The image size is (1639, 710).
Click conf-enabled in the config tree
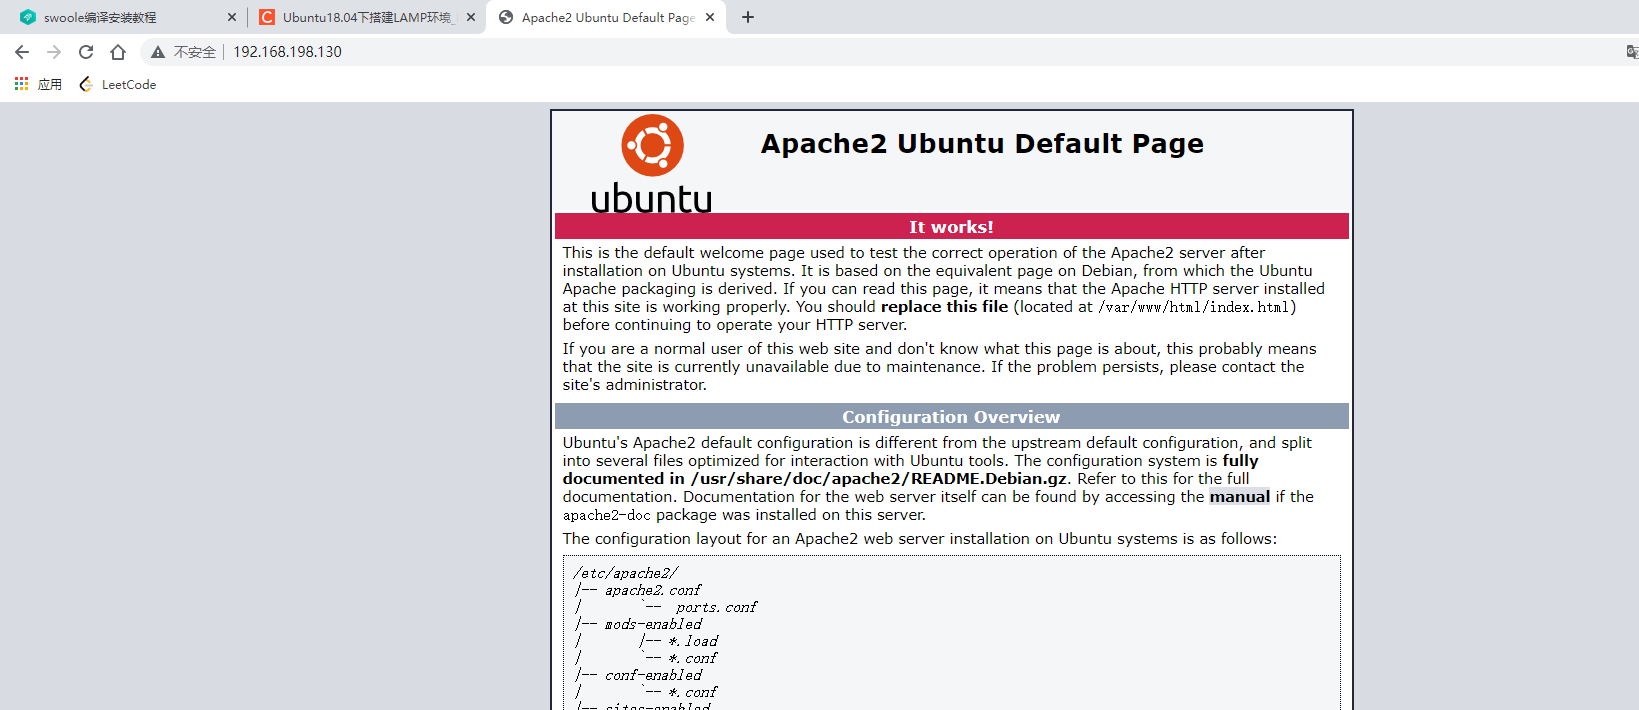click(x=653, y=675)
